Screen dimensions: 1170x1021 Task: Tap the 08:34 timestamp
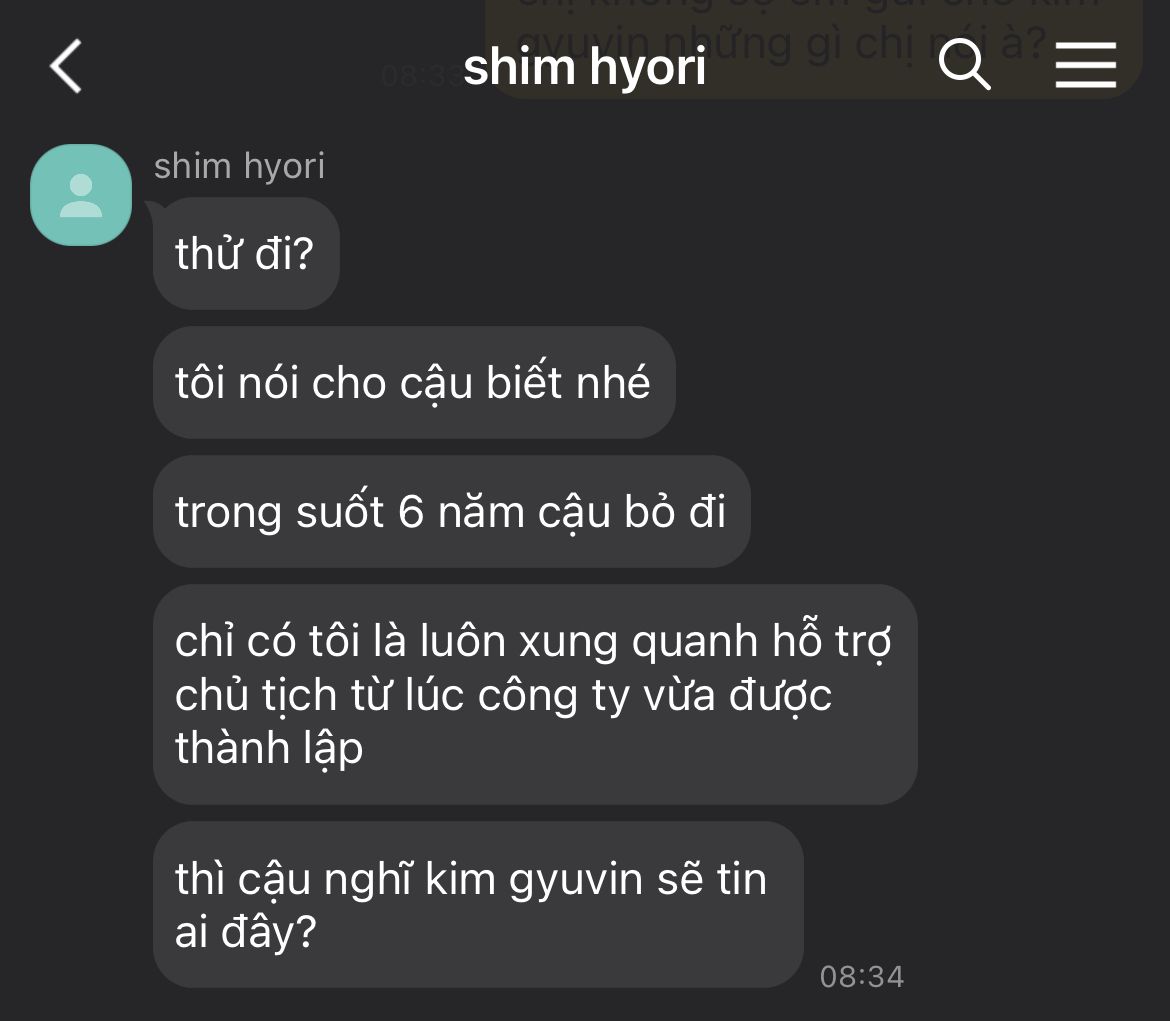[x=862, y=976]
